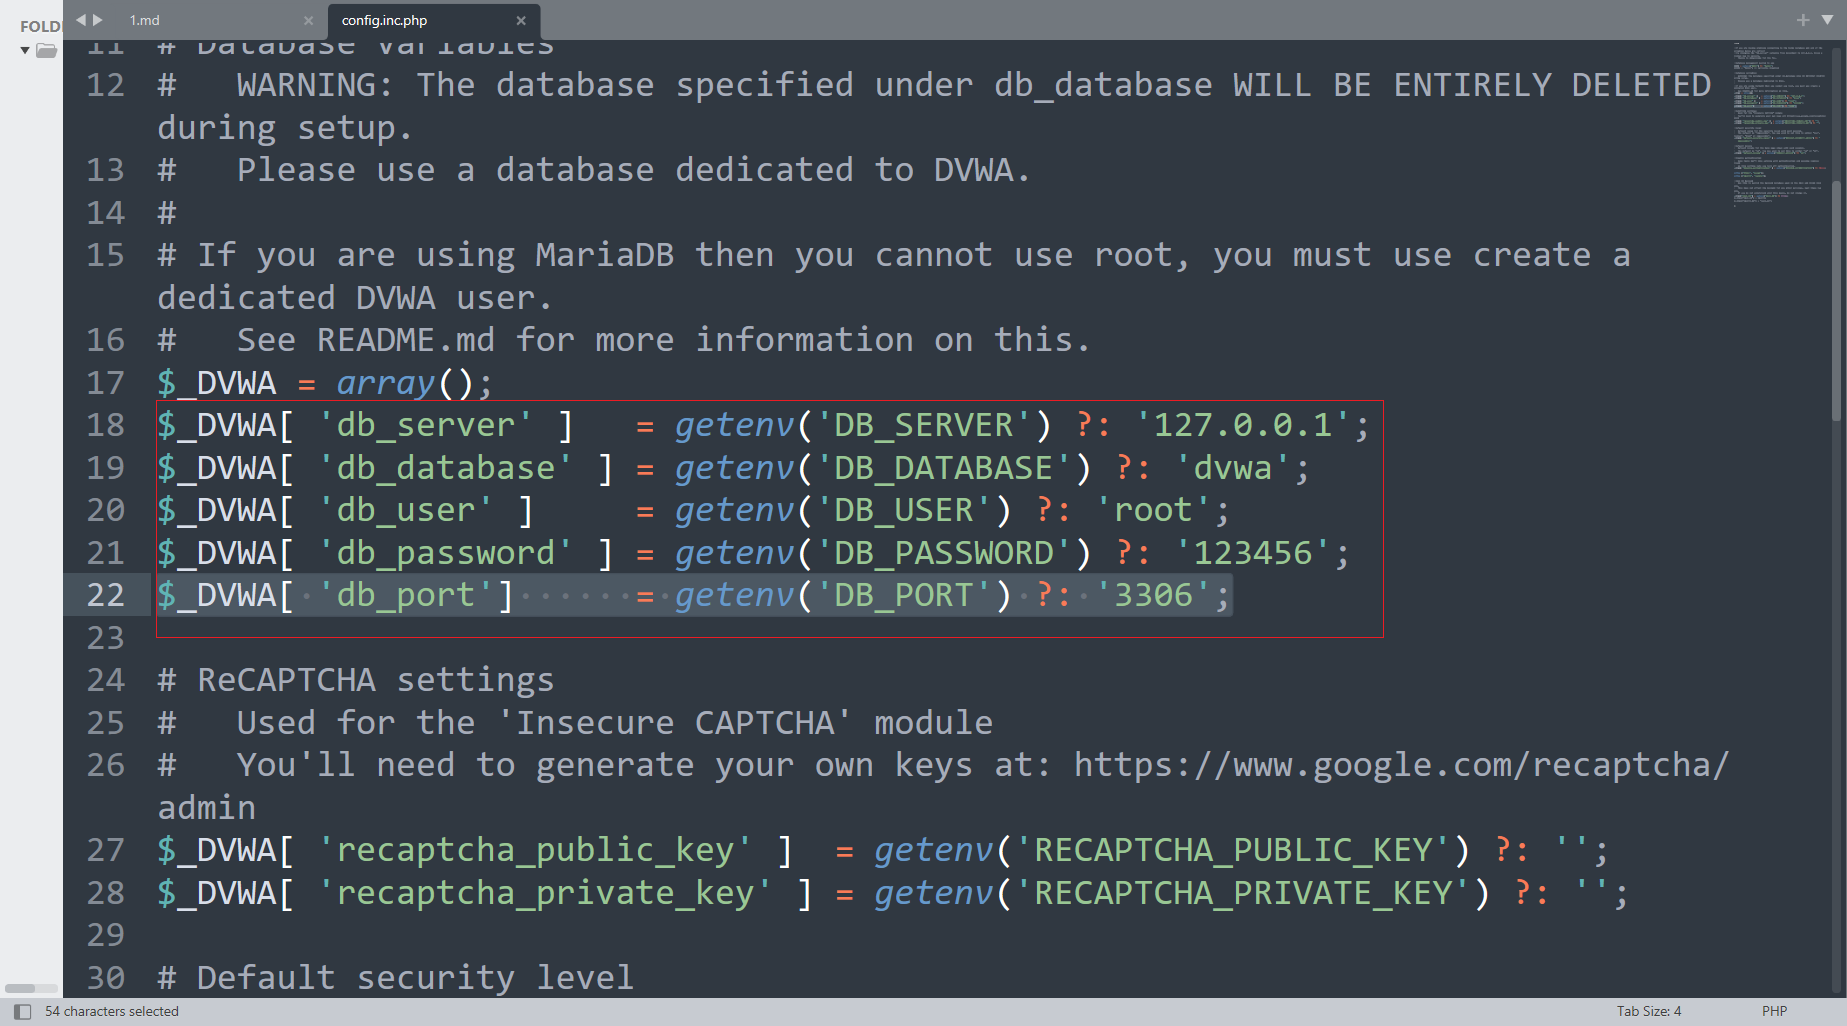Collapse the folder tree triangle in sidebar
Screen dimensions: 1847x1026
(x=25, y=51)
